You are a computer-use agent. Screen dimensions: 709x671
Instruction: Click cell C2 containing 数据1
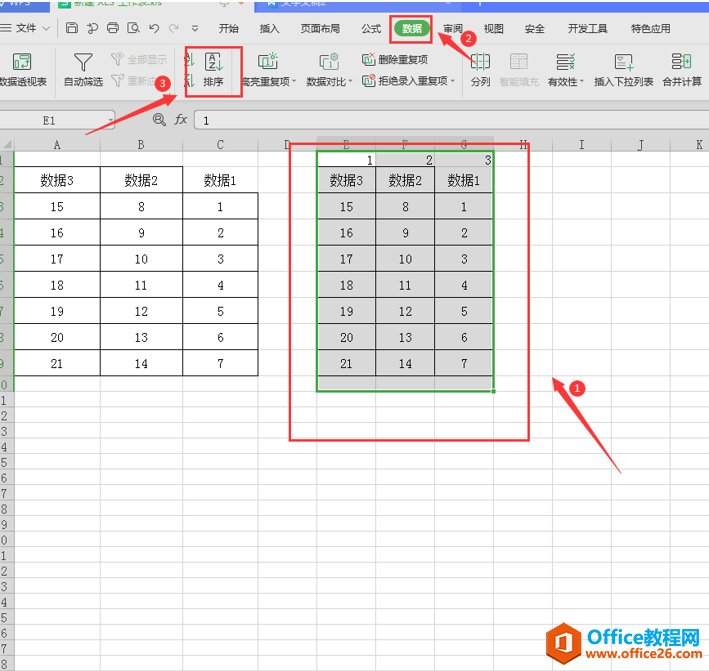[x=220, y=180]
